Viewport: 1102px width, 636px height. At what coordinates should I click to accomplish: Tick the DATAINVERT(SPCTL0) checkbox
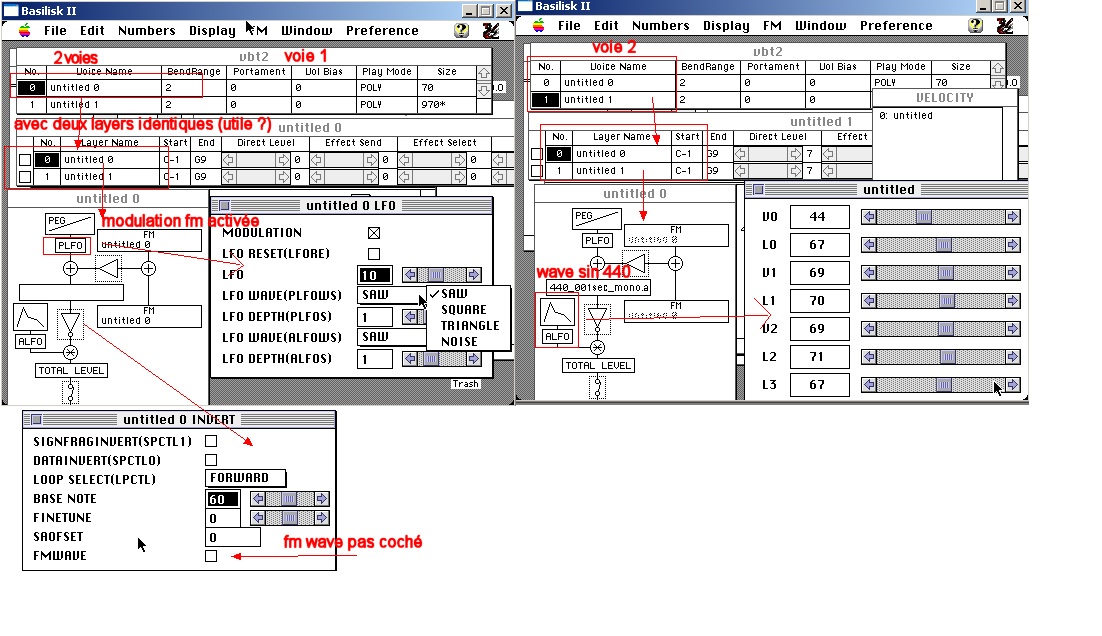(211, 460)
